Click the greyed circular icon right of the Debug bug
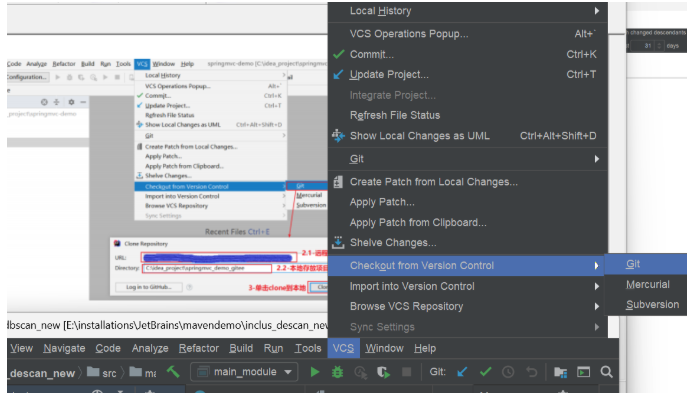Image resolution: width=696 pixels, height=397 pixels. point(360,372)
